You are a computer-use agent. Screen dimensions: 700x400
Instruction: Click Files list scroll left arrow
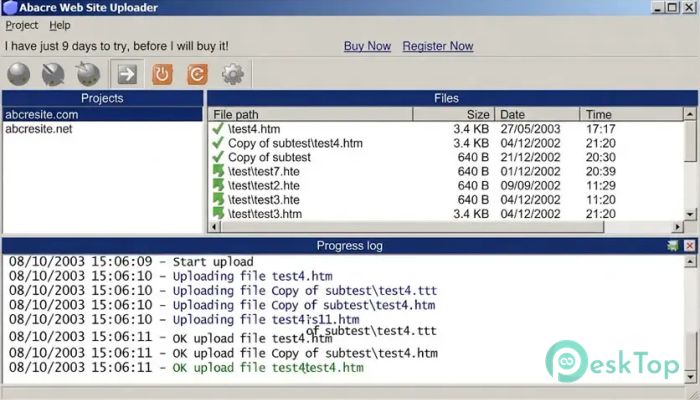214,227
